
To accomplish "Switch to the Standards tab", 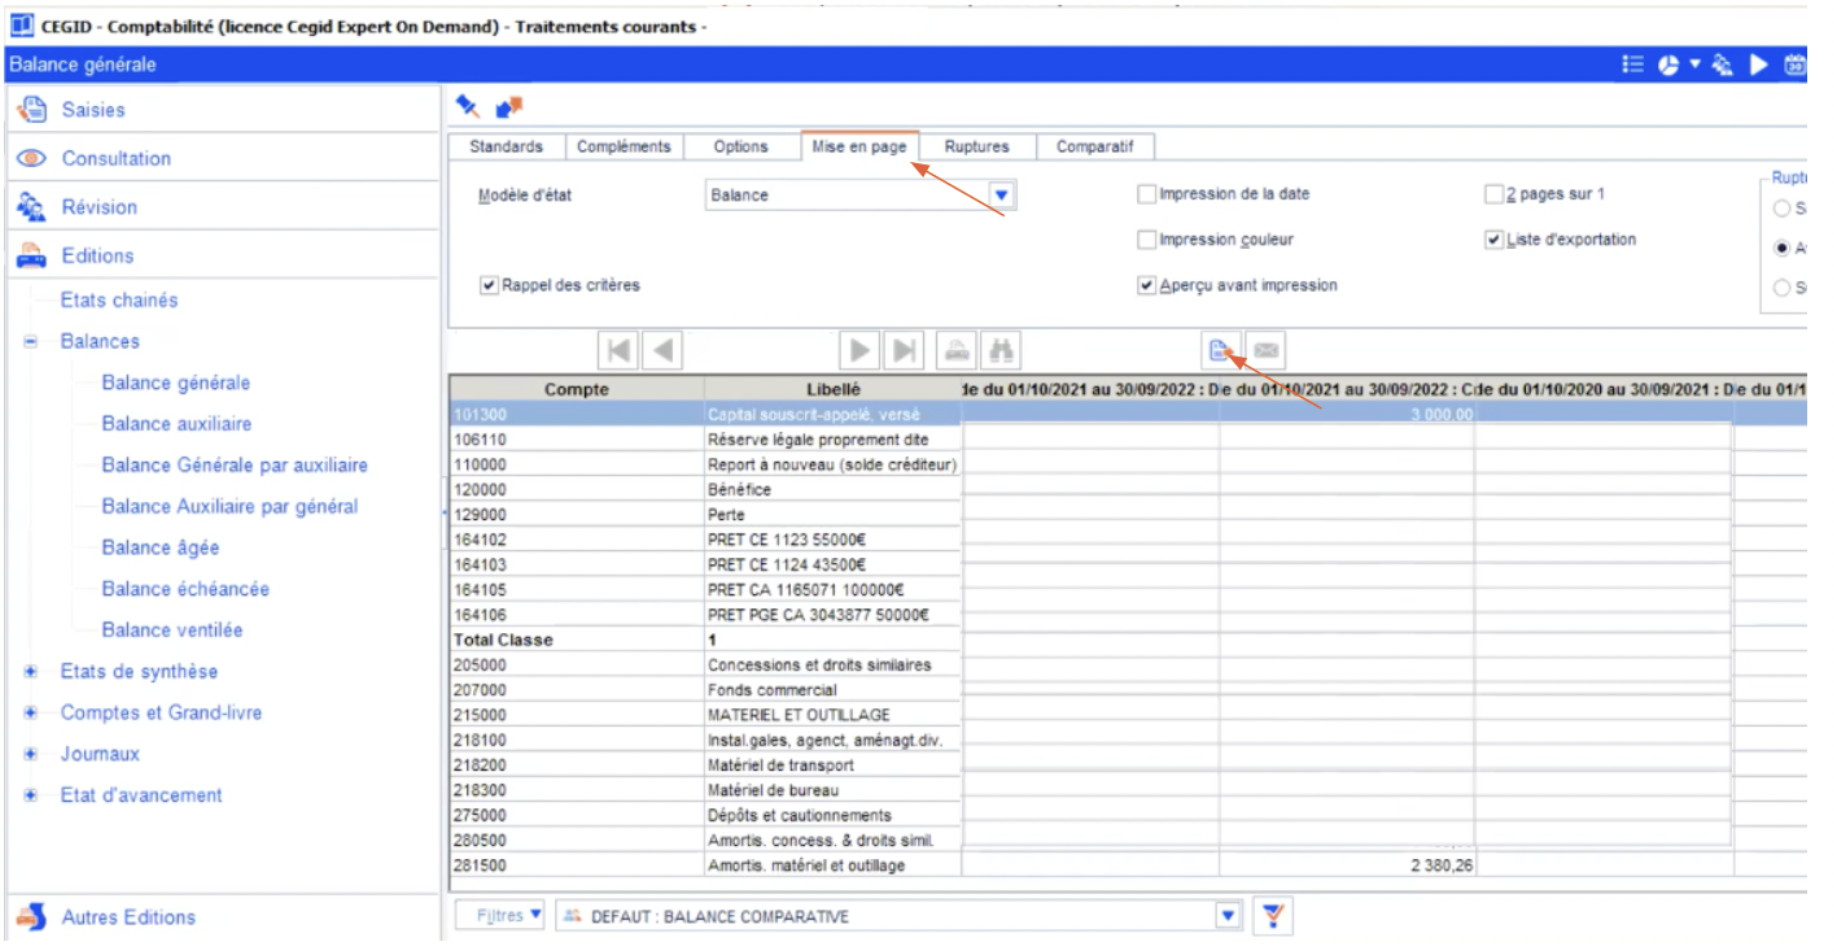I will (x=506, y=146).
